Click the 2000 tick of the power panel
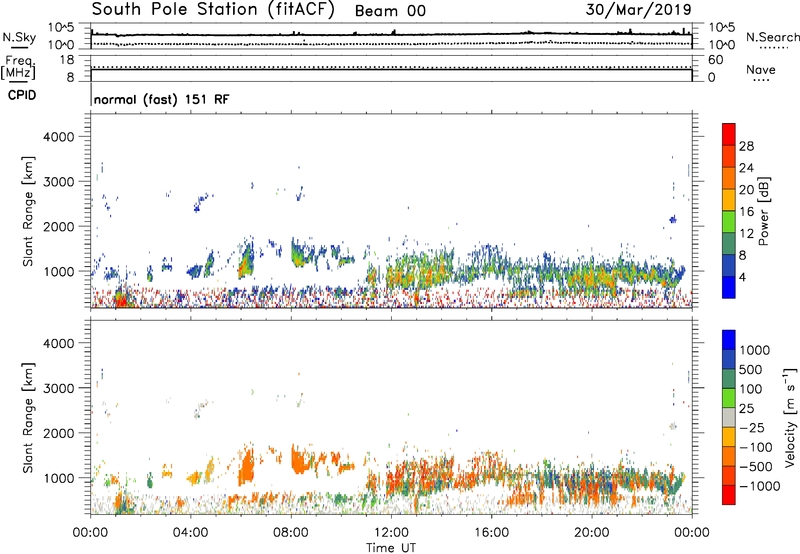The width and height of the screenshot is (800, 554). point(58,226)
